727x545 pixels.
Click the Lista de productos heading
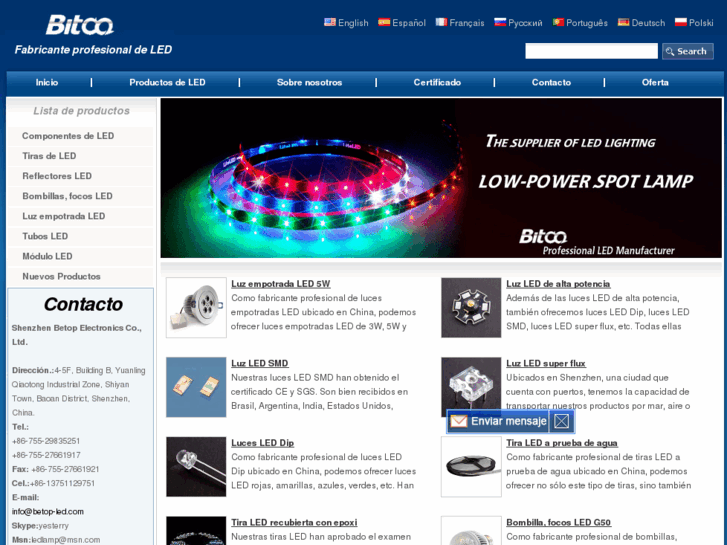click(81, 111)
